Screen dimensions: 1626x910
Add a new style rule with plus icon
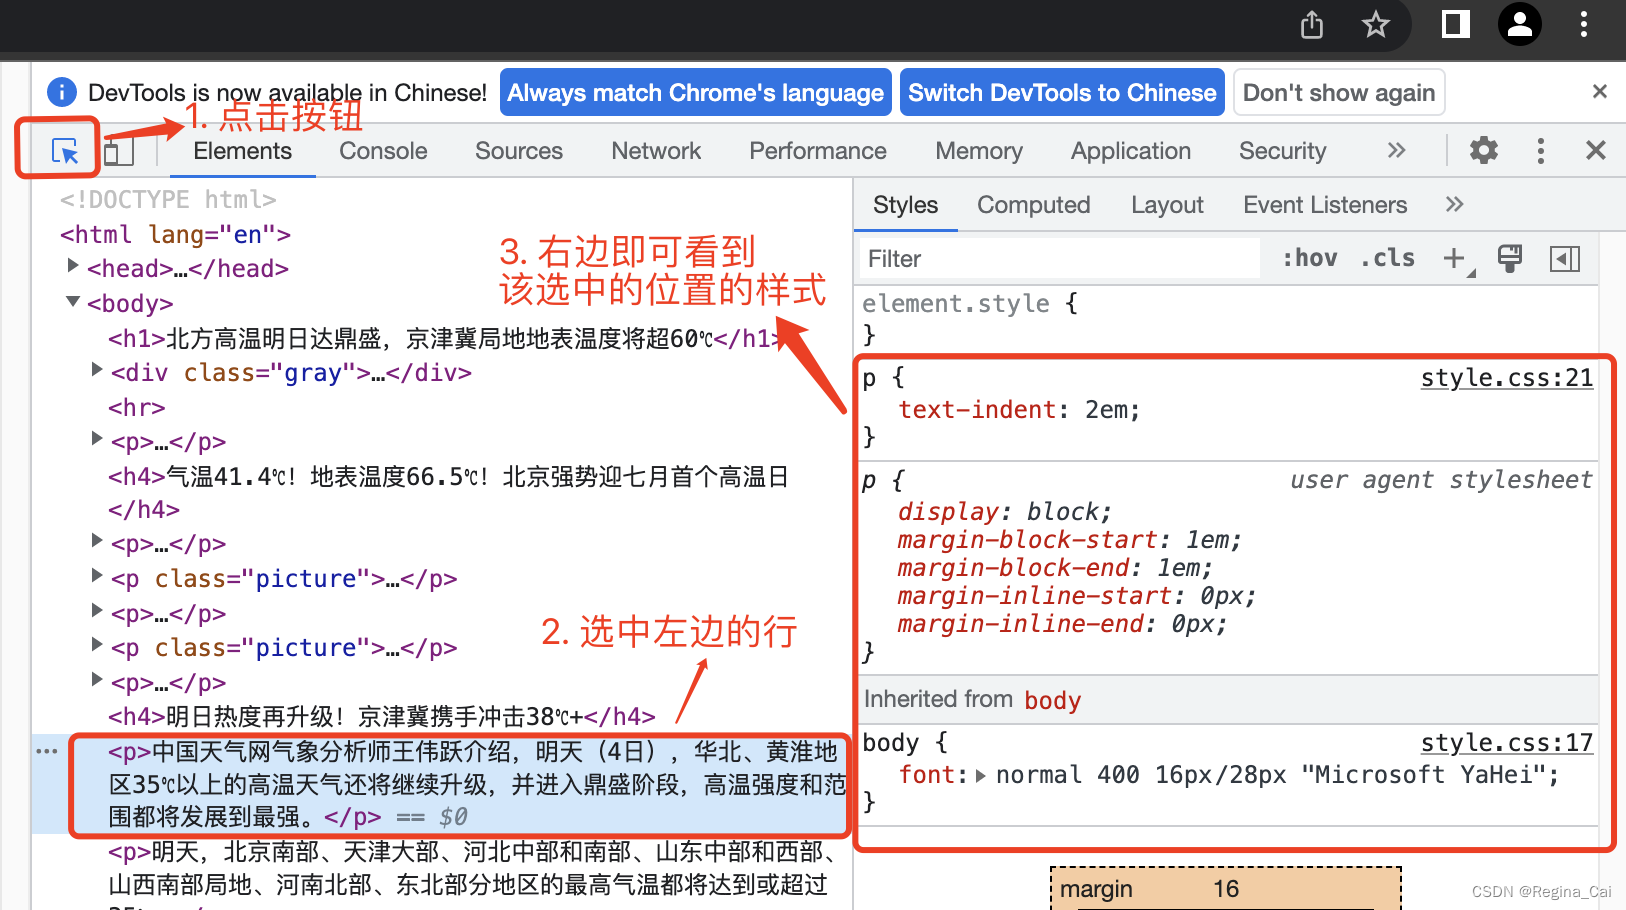click(x=1455, y=258)
